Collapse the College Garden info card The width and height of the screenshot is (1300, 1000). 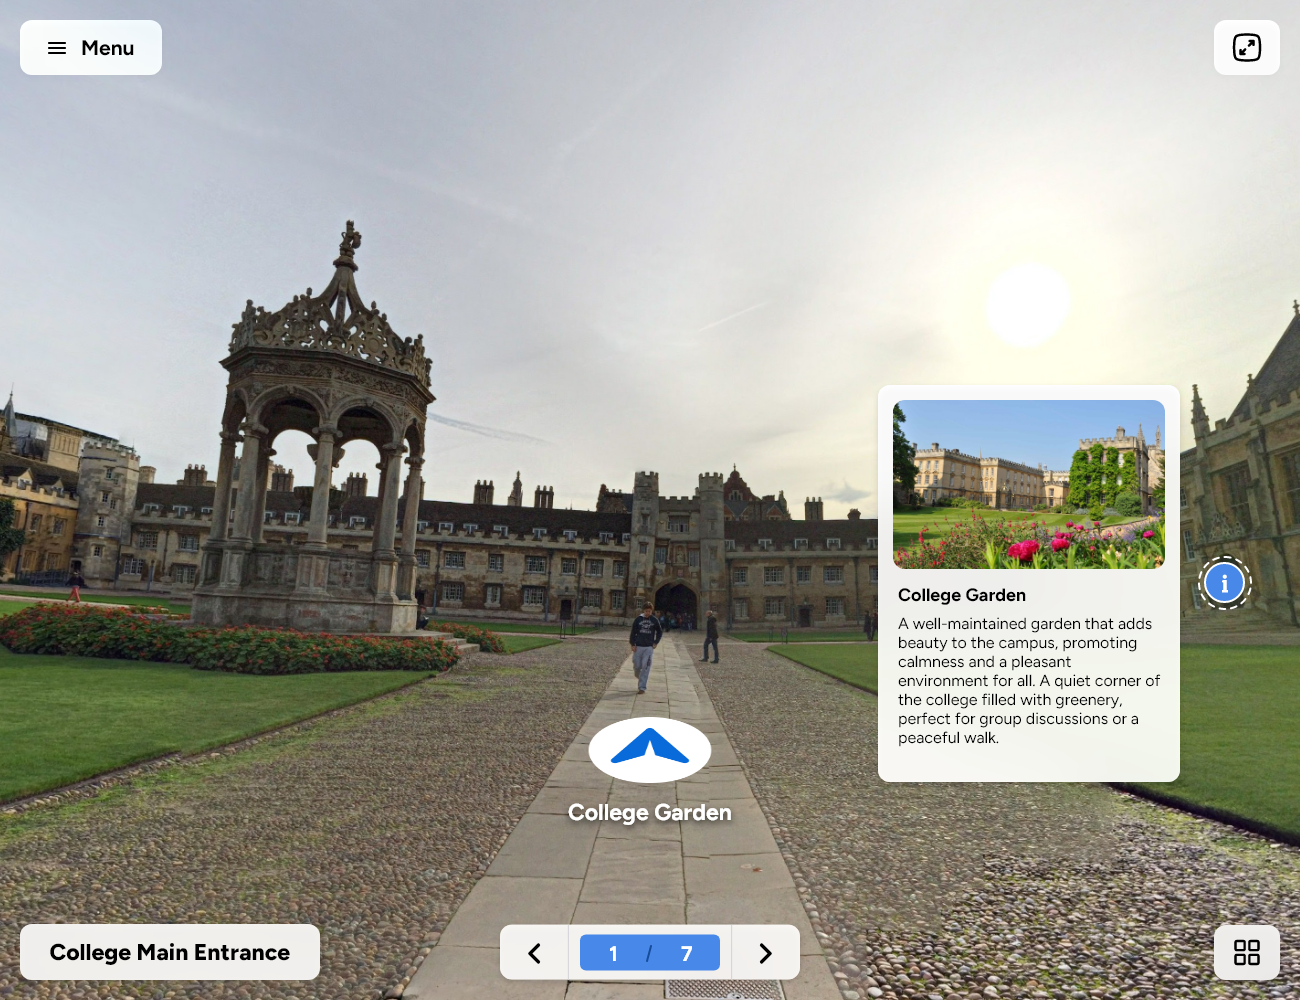[1224, 583]
